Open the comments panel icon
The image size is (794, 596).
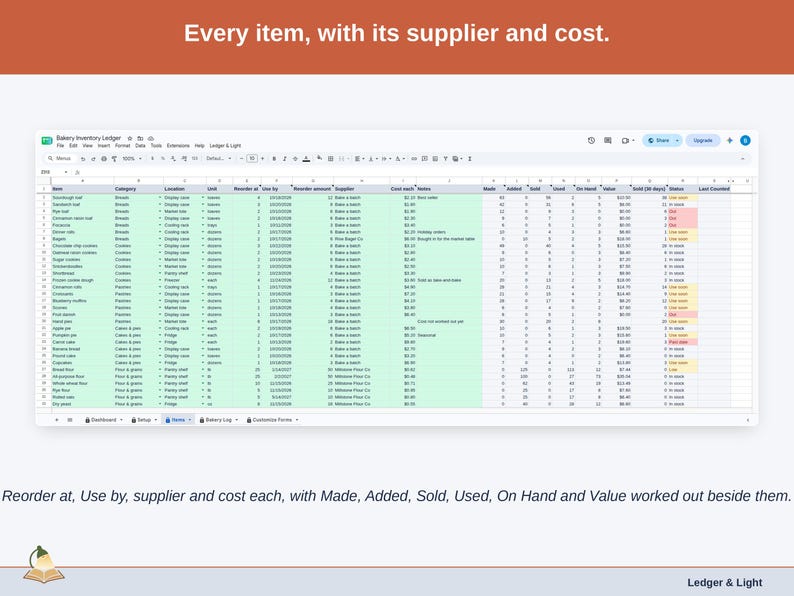[x=608, y=140]
